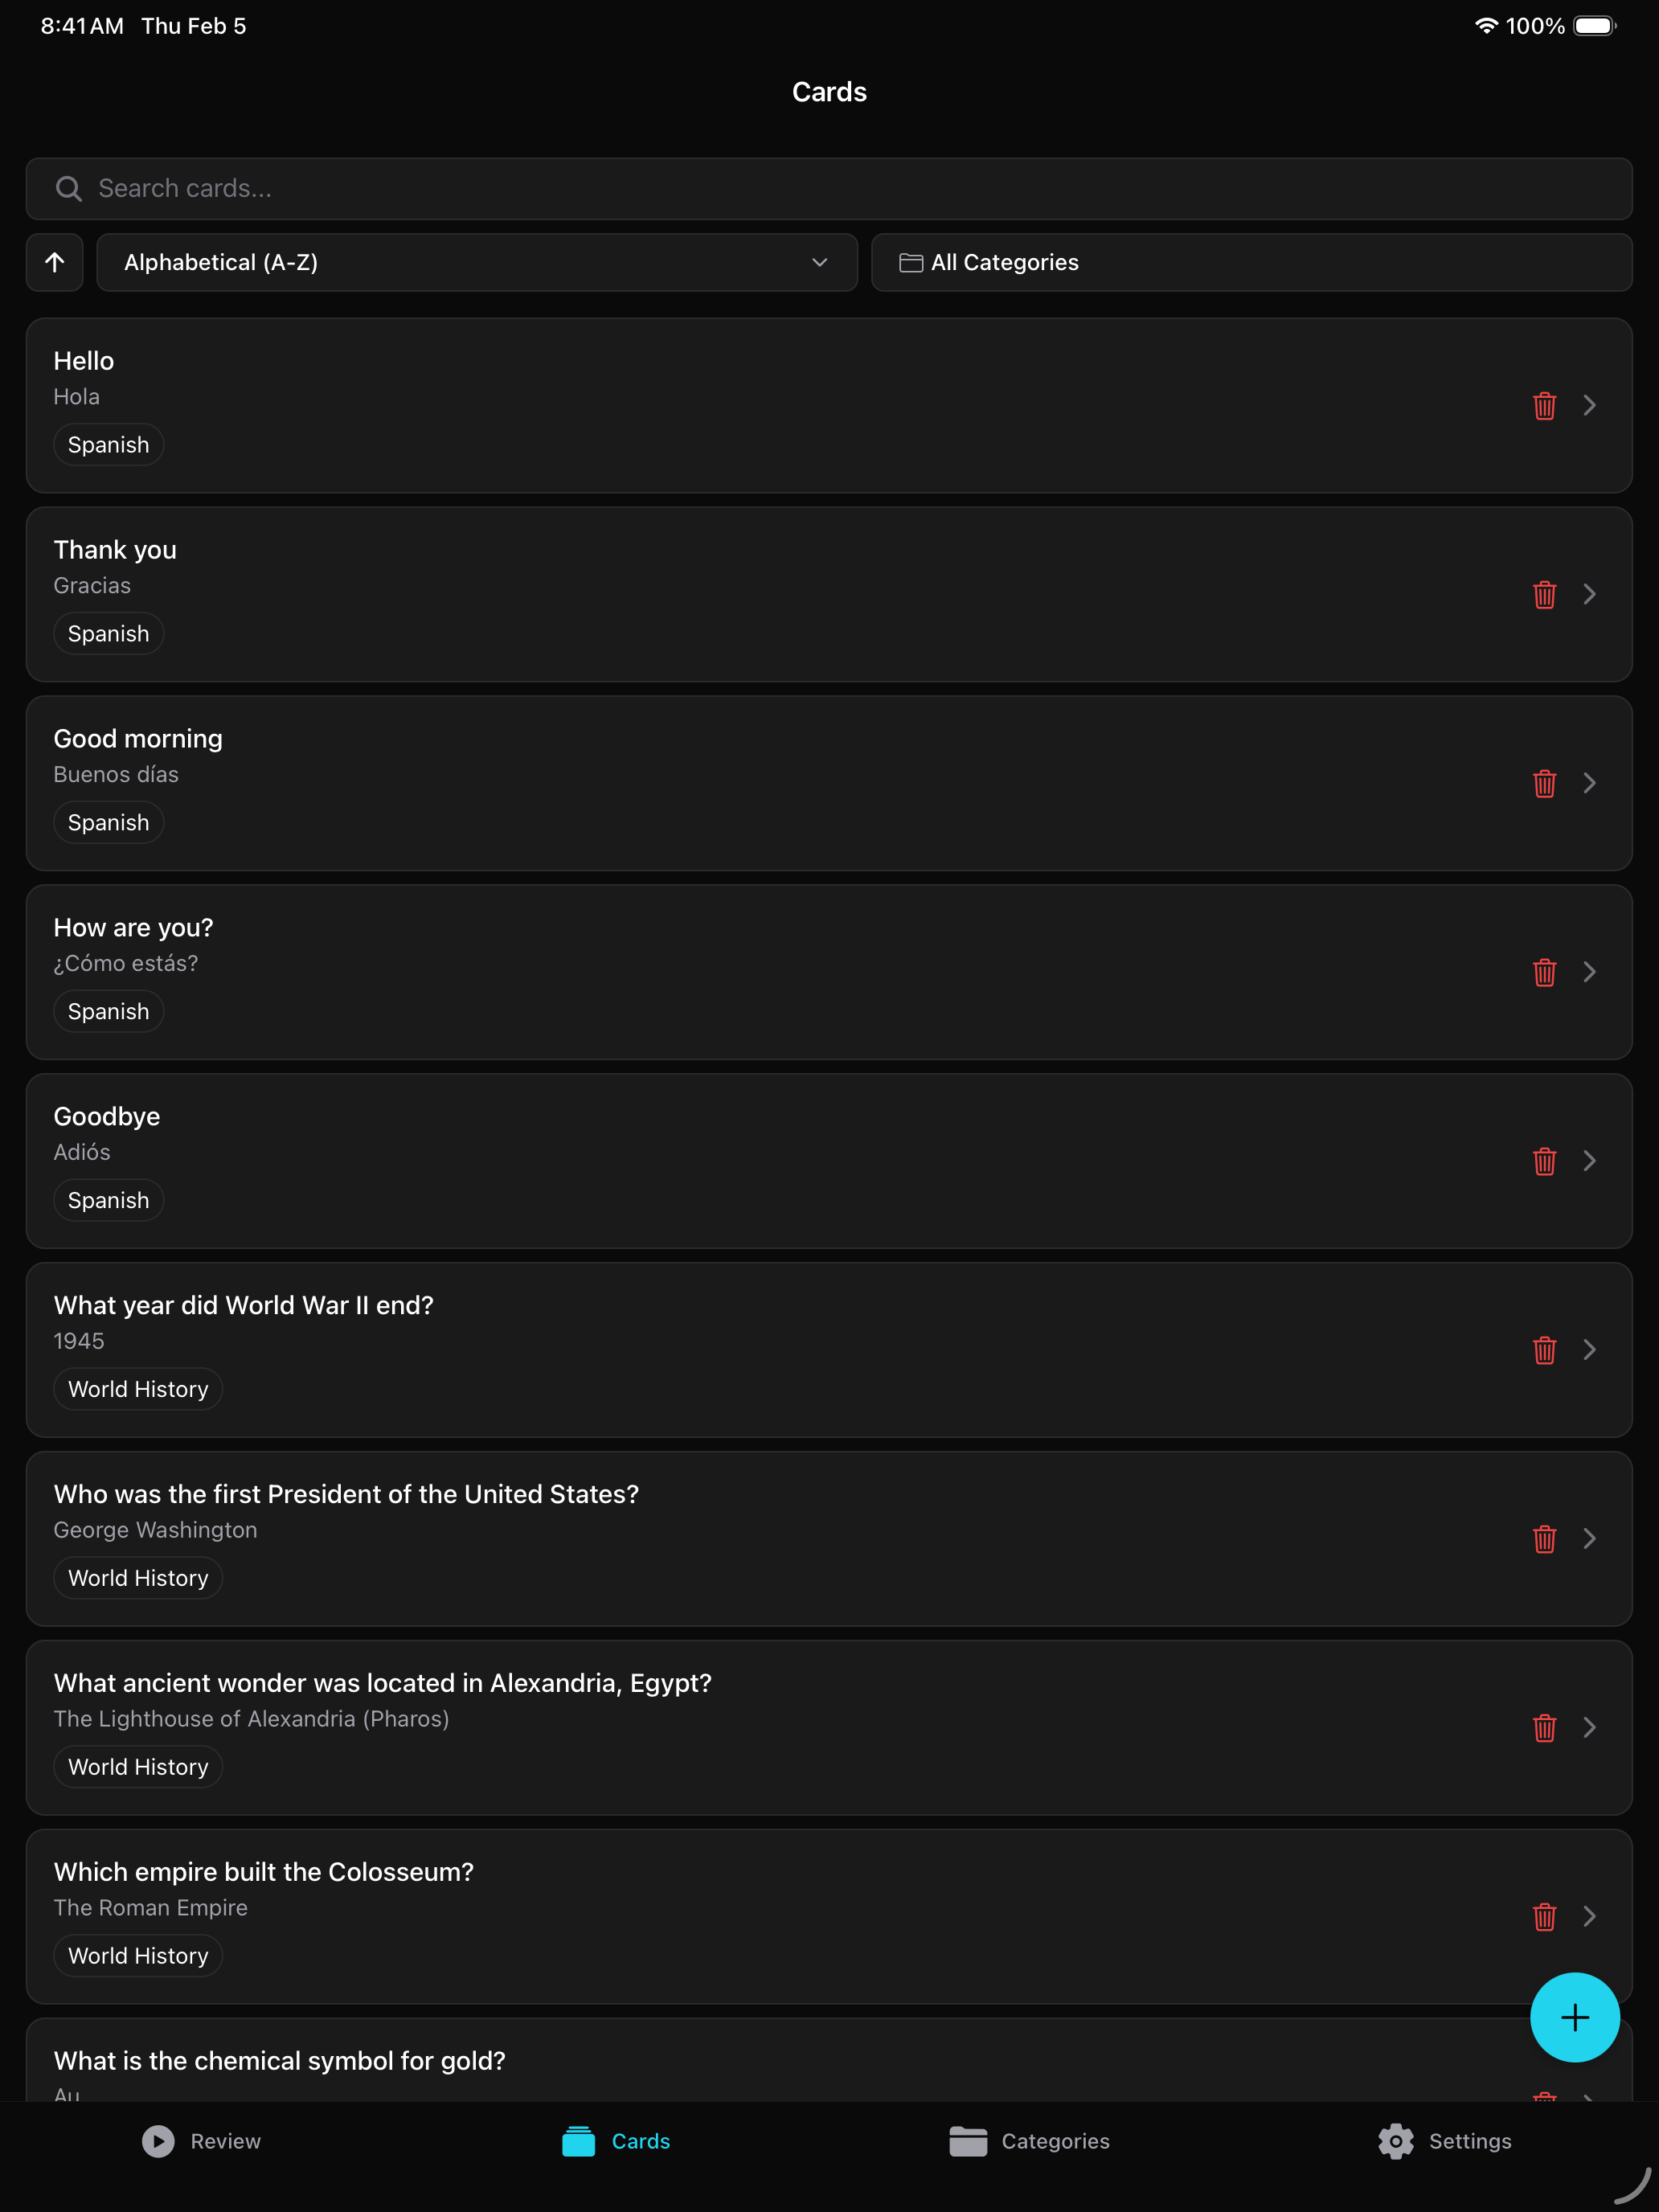Delete the Goodbye flashcard
This screenshot has height=2212, width=1659.
pos(1544,1161)
